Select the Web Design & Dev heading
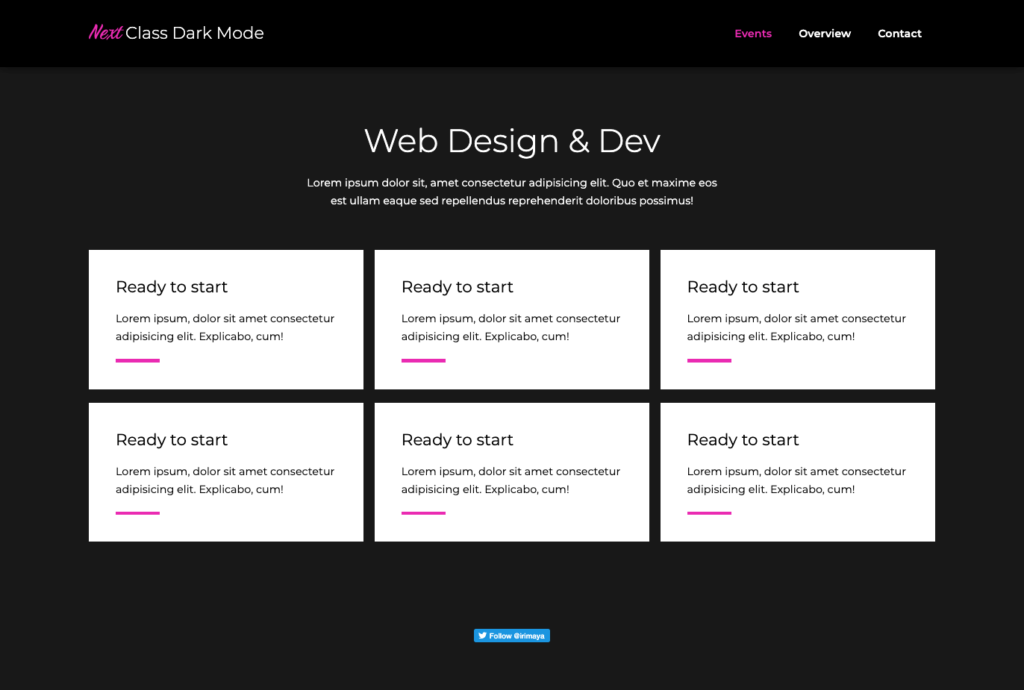 (512, 140)
